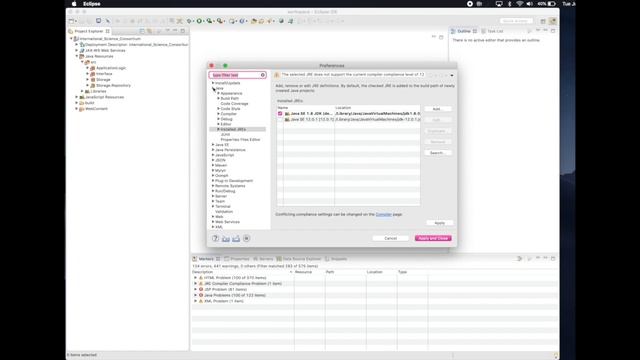Expand the Java Problems group in Markers

pos(195,295)
